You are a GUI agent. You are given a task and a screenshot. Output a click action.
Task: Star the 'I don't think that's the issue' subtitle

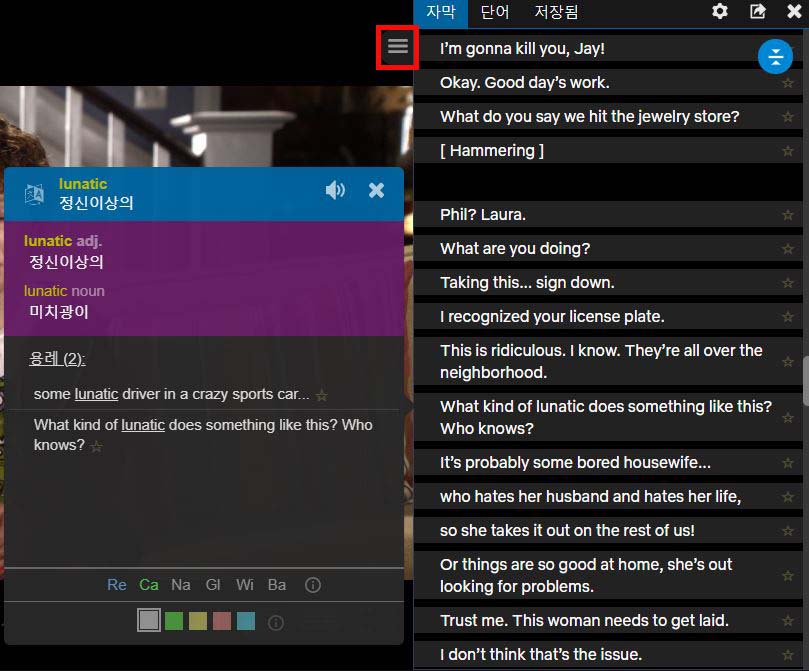click(787, 655)
